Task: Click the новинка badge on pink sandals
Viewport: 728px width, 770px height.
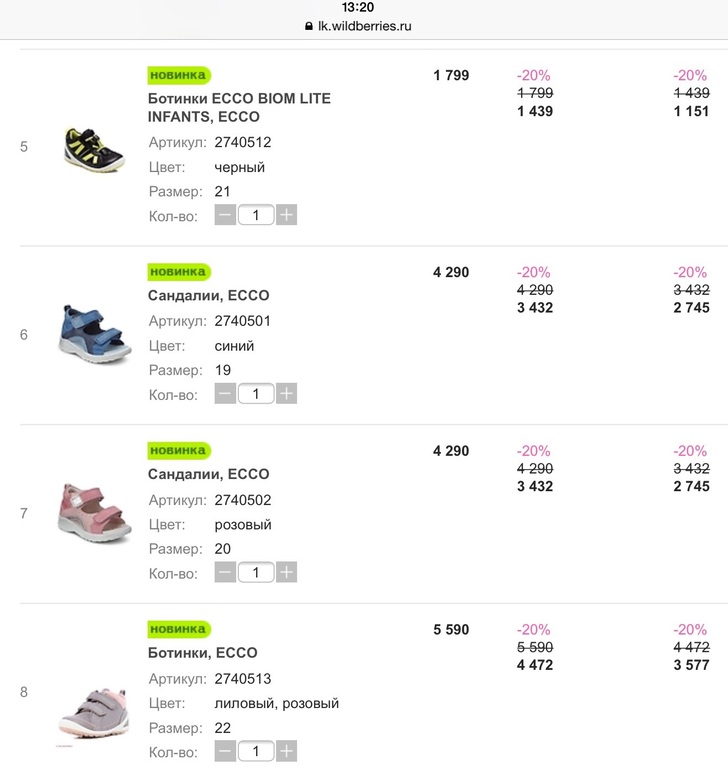Action: coord(179,450)
